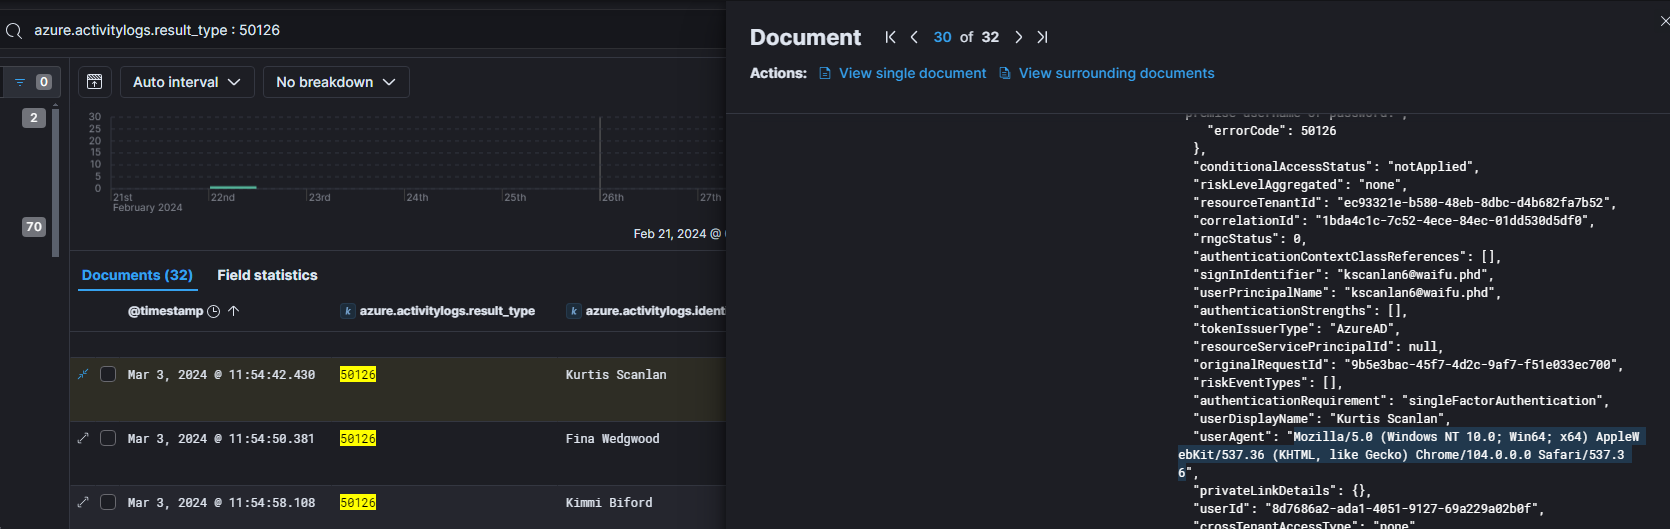Click the search magnifier icon in query bar
1670x529 pixels.
point(14,31)
